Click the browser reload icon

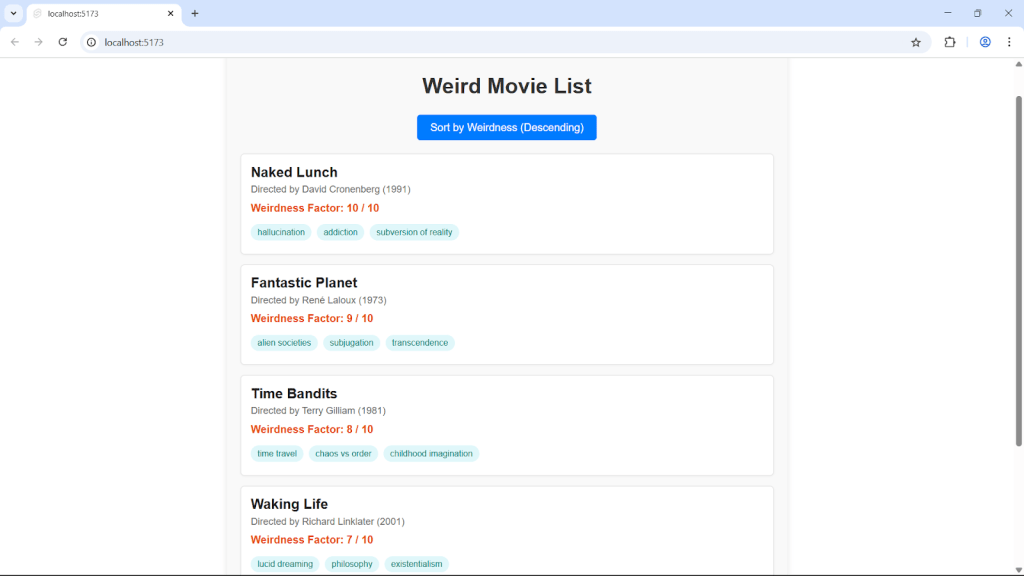62,42
